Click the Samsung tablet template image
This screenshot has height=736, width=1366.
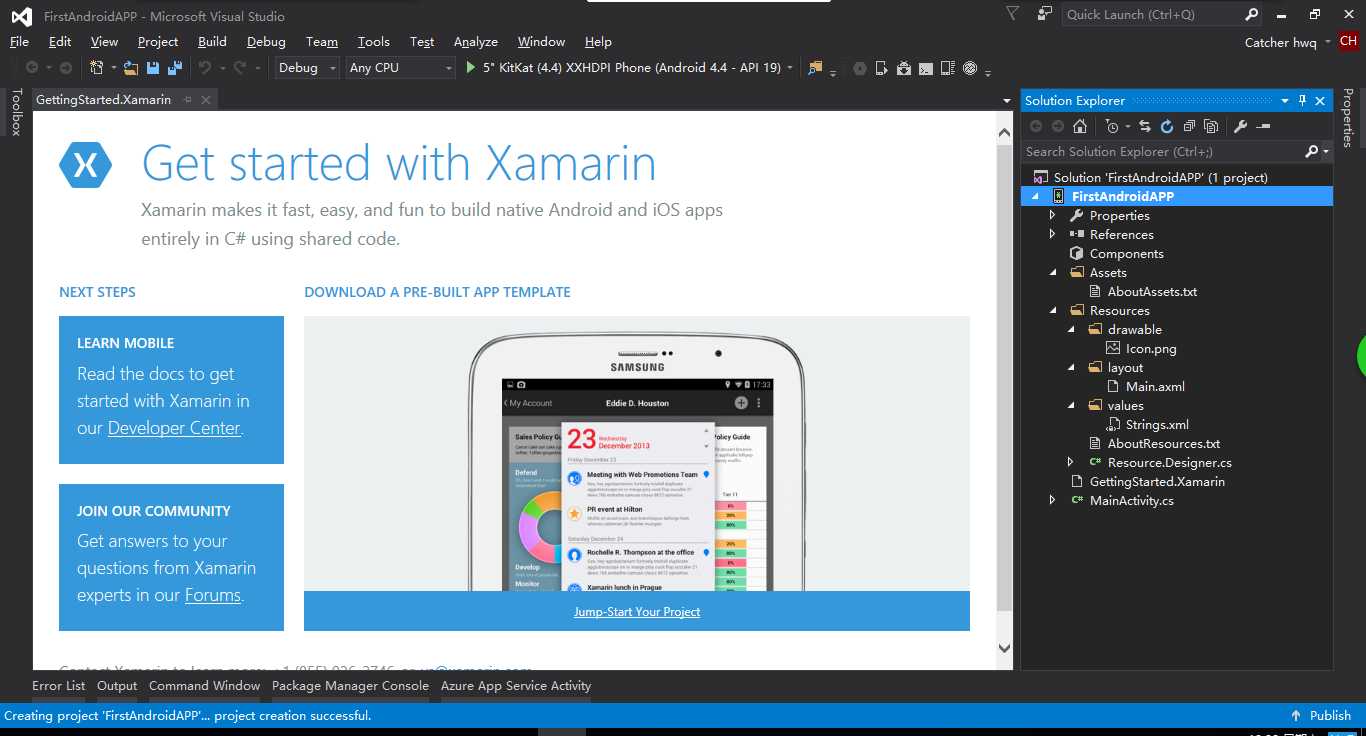click(x=637, y=454)
